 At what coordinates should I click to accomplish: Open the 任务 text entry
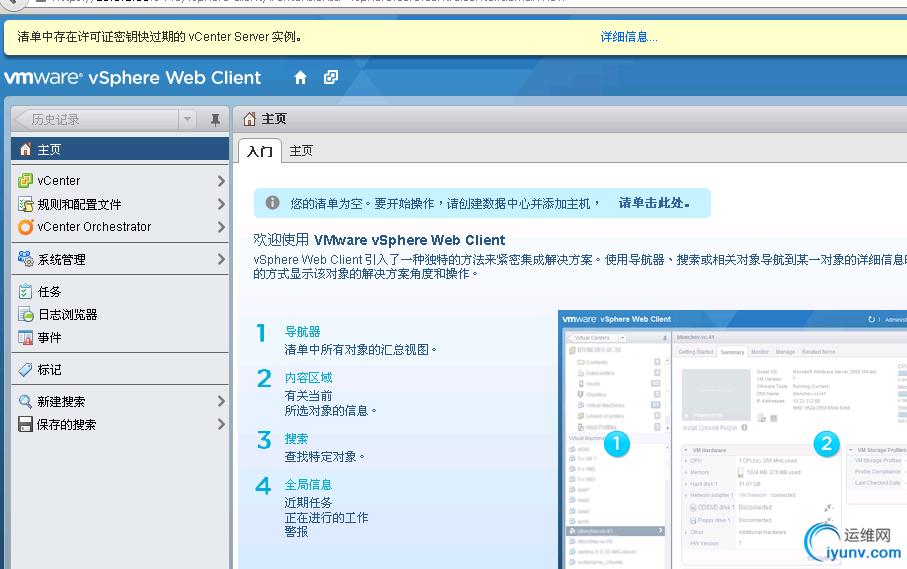click(x=49, y=292)
